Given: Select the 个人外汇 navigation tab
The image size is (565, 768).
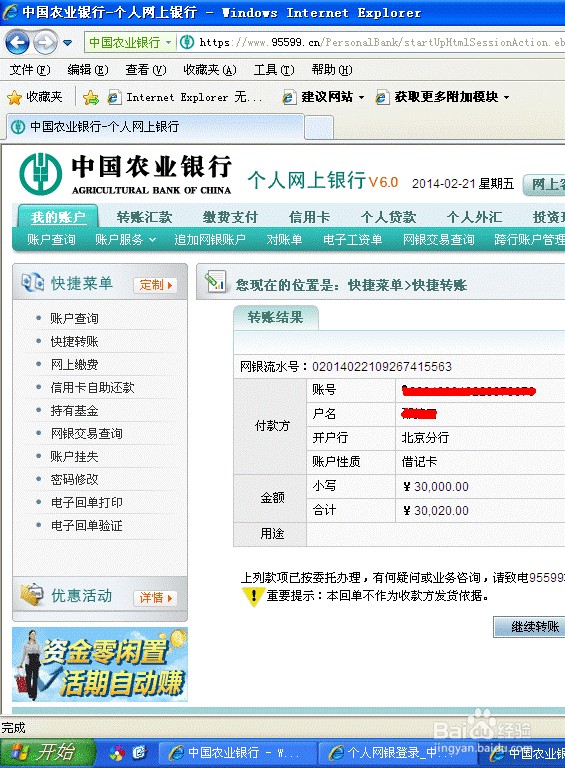Looking at the screenshot, I should [x=474, y=217].
